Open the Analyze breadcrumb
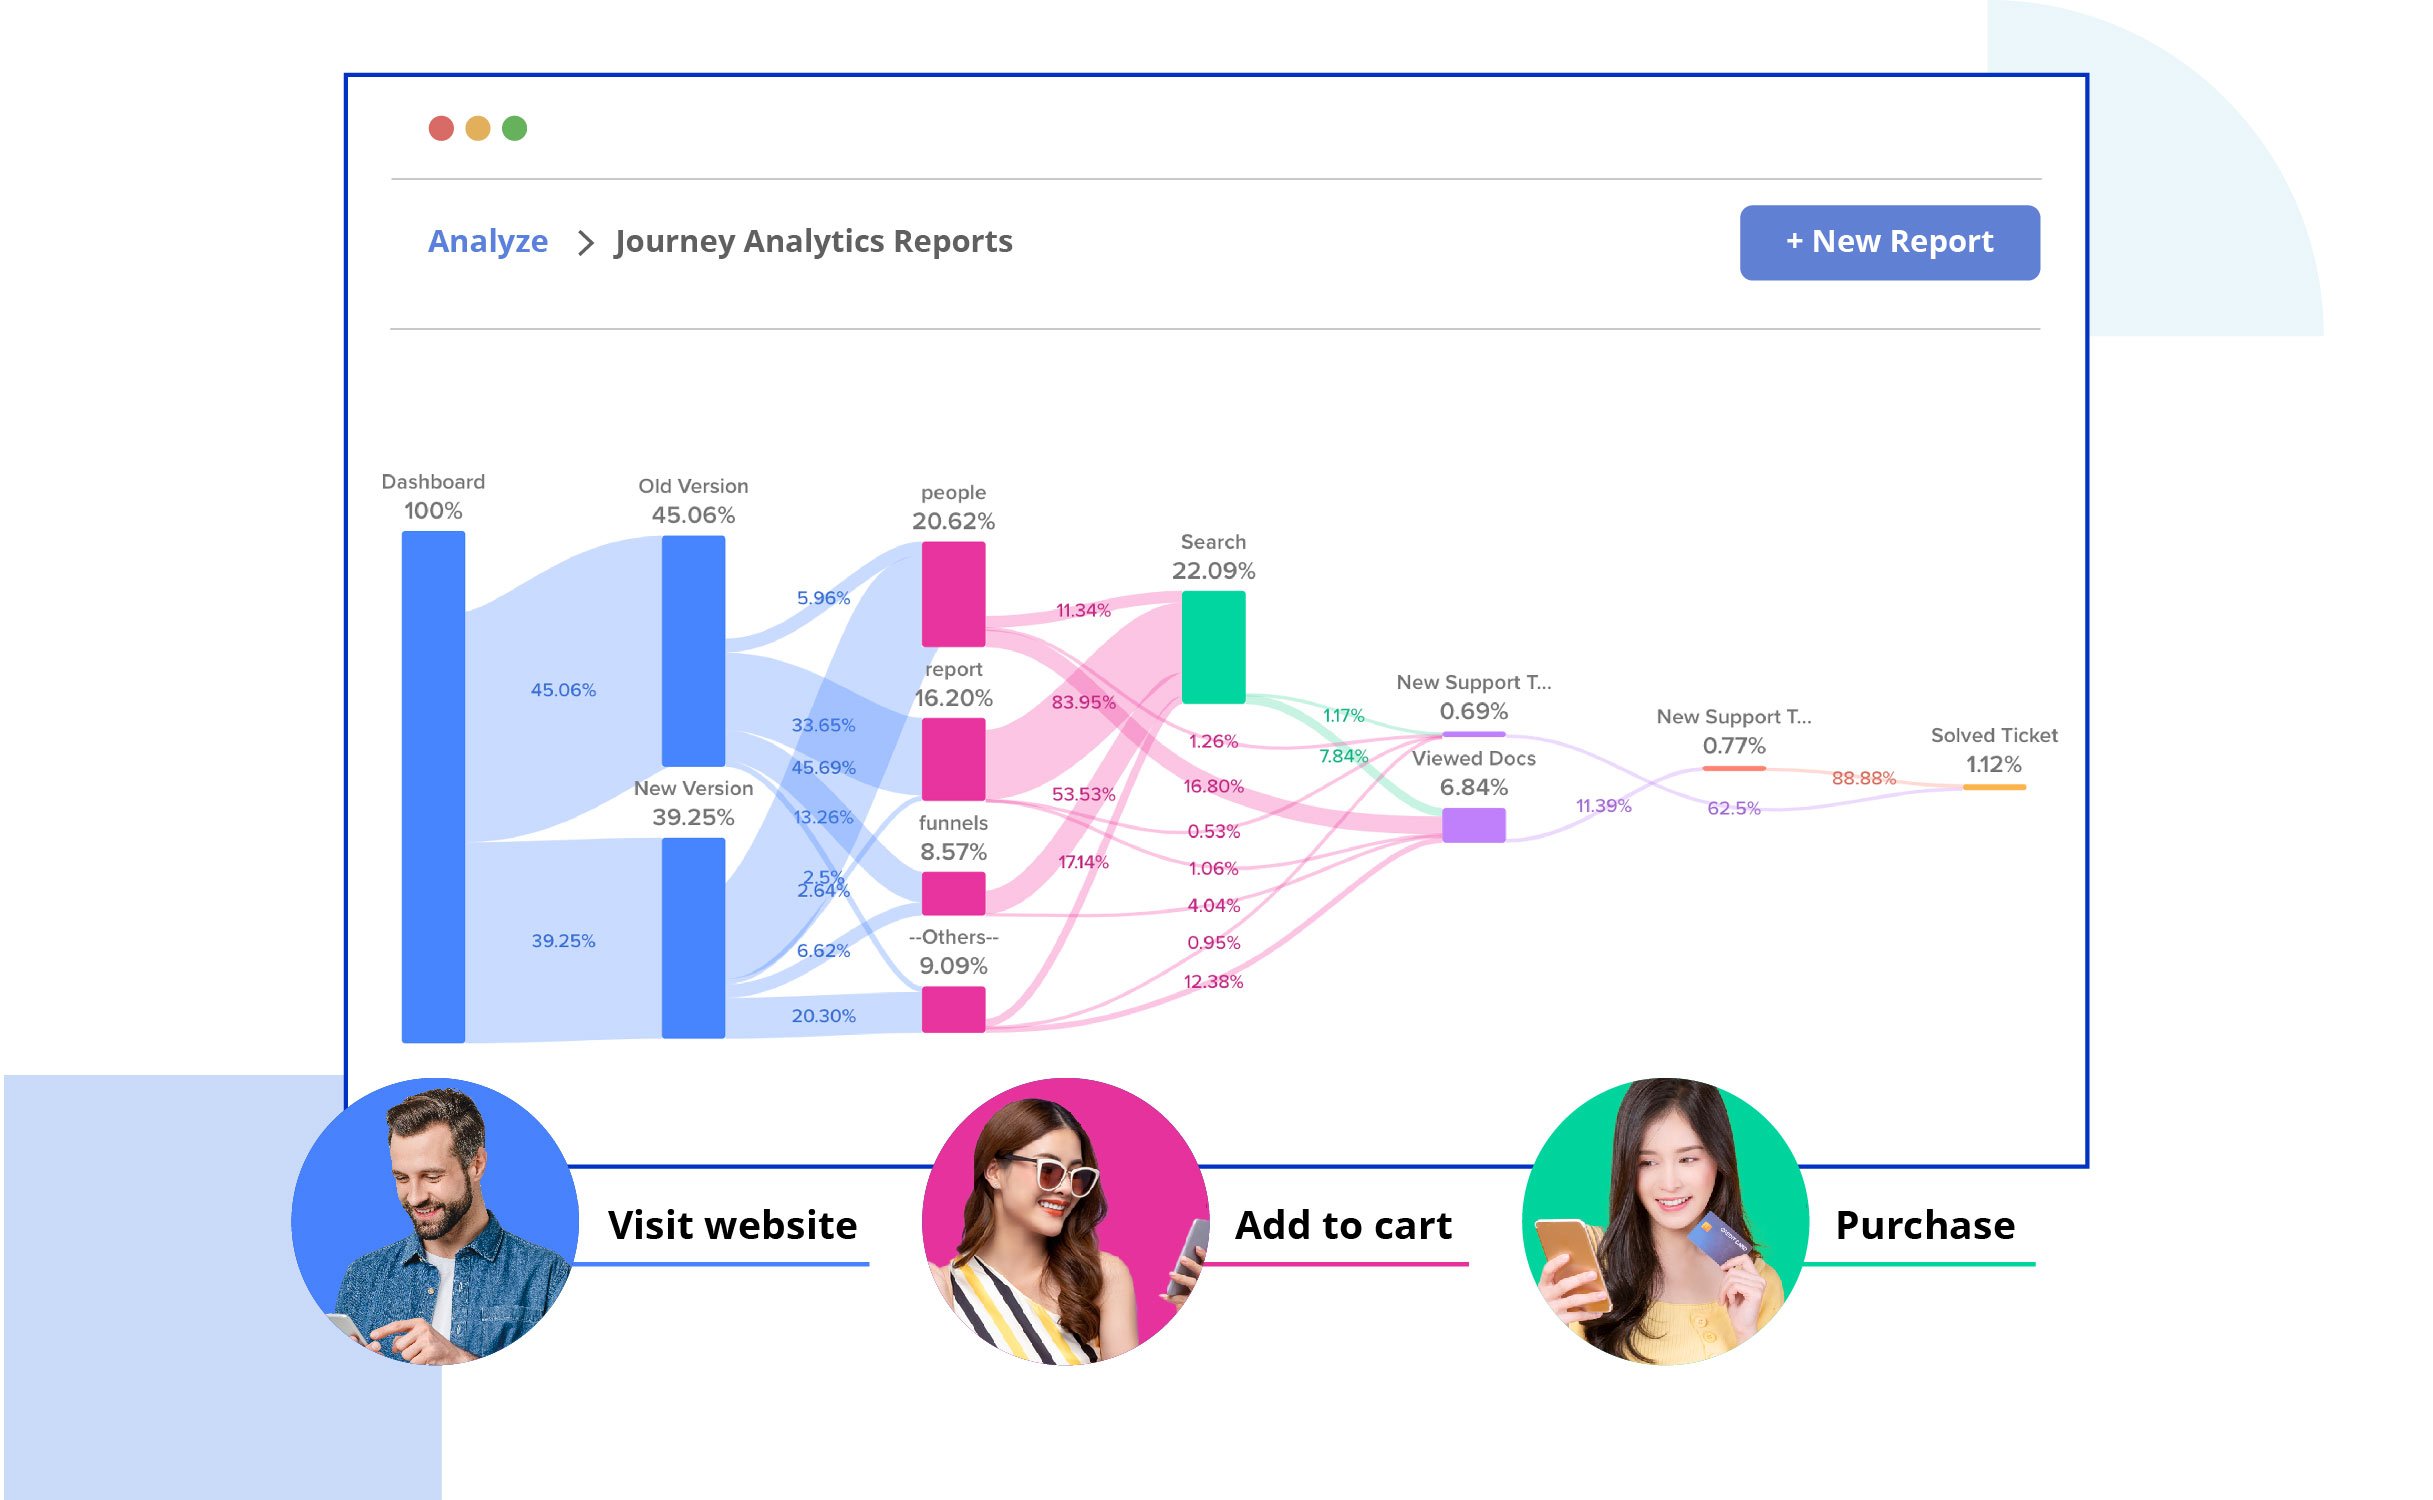The width and height of the screenshot is (2433, 1500). 487,241
